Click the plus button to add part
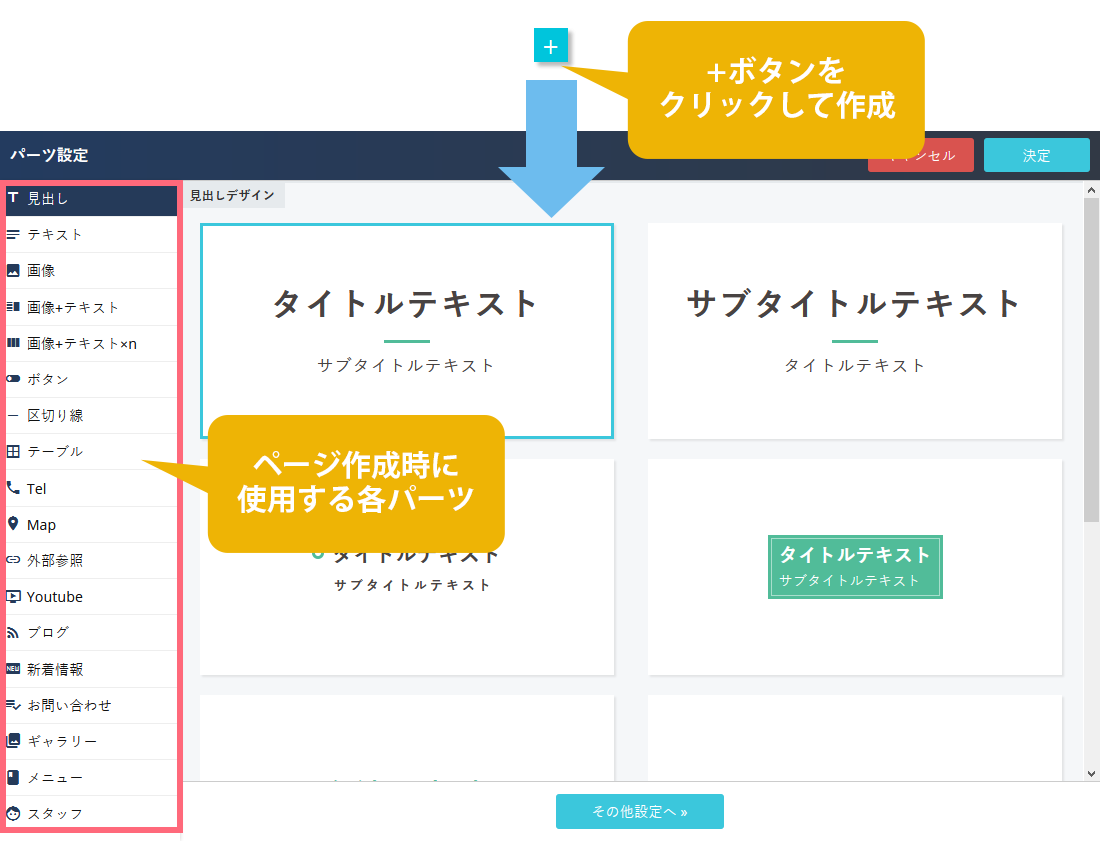Image resolution: width=1100 pixels, height=841 pixels. 551,45
